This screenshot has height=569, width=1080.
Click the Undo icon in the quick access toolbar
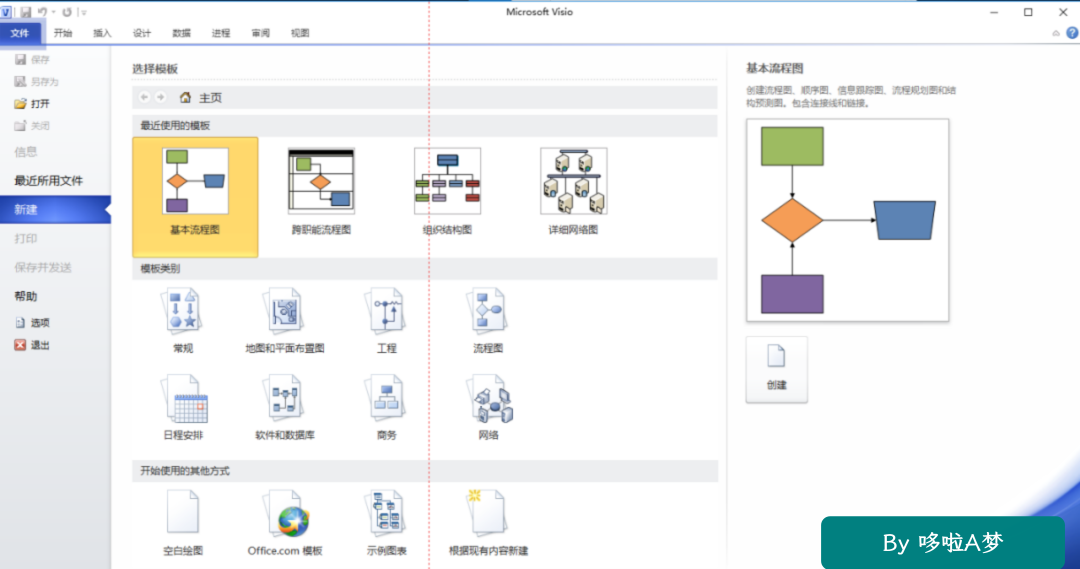point(42,12)
